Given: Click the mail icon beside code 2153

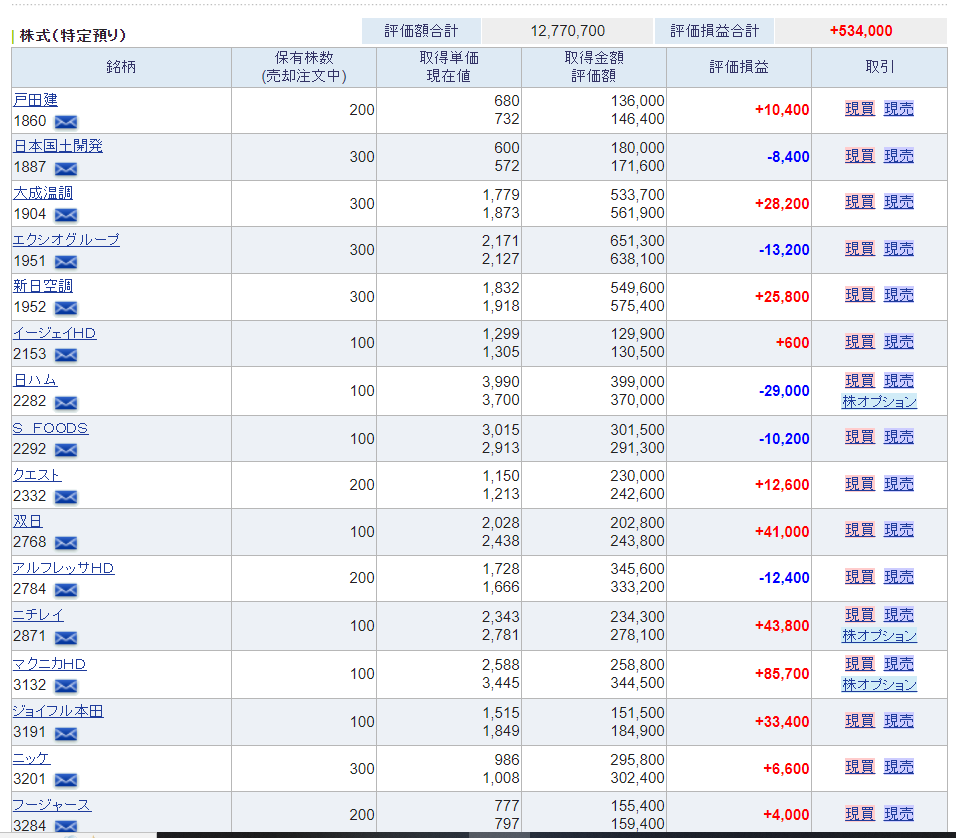Looking at the screenshot, I should pyautogui.click(x=66, y=354).
